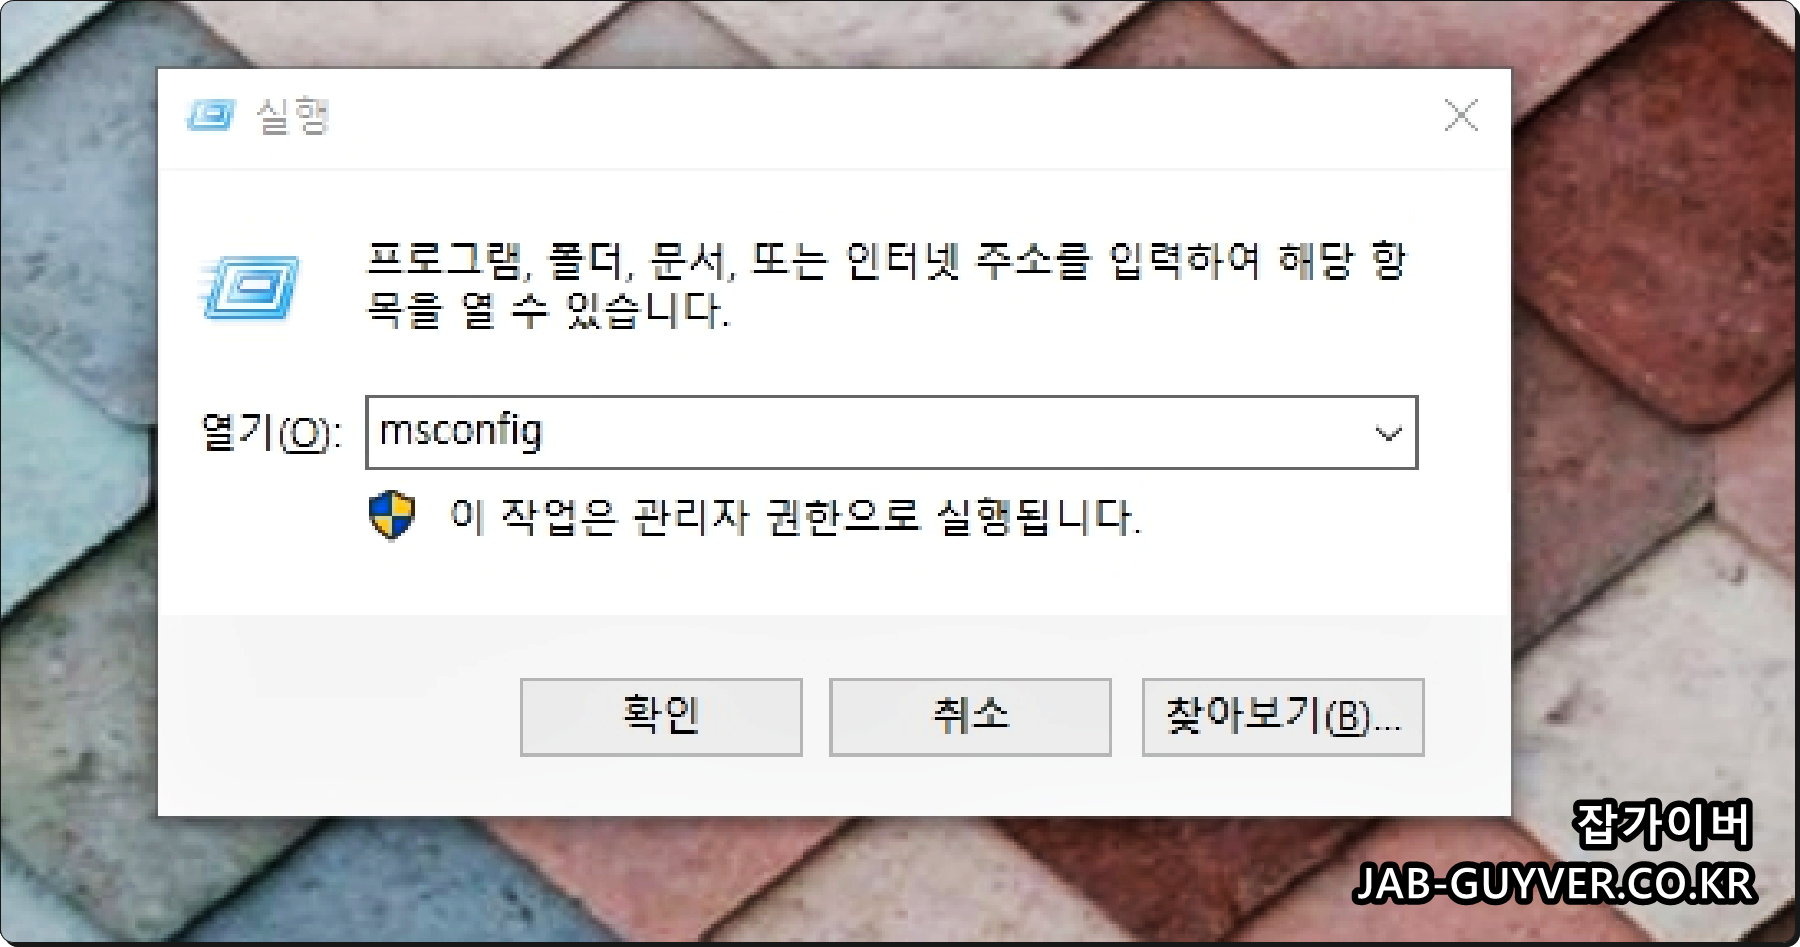Focus the 열기 input field containing msconfig

(891, 432)
